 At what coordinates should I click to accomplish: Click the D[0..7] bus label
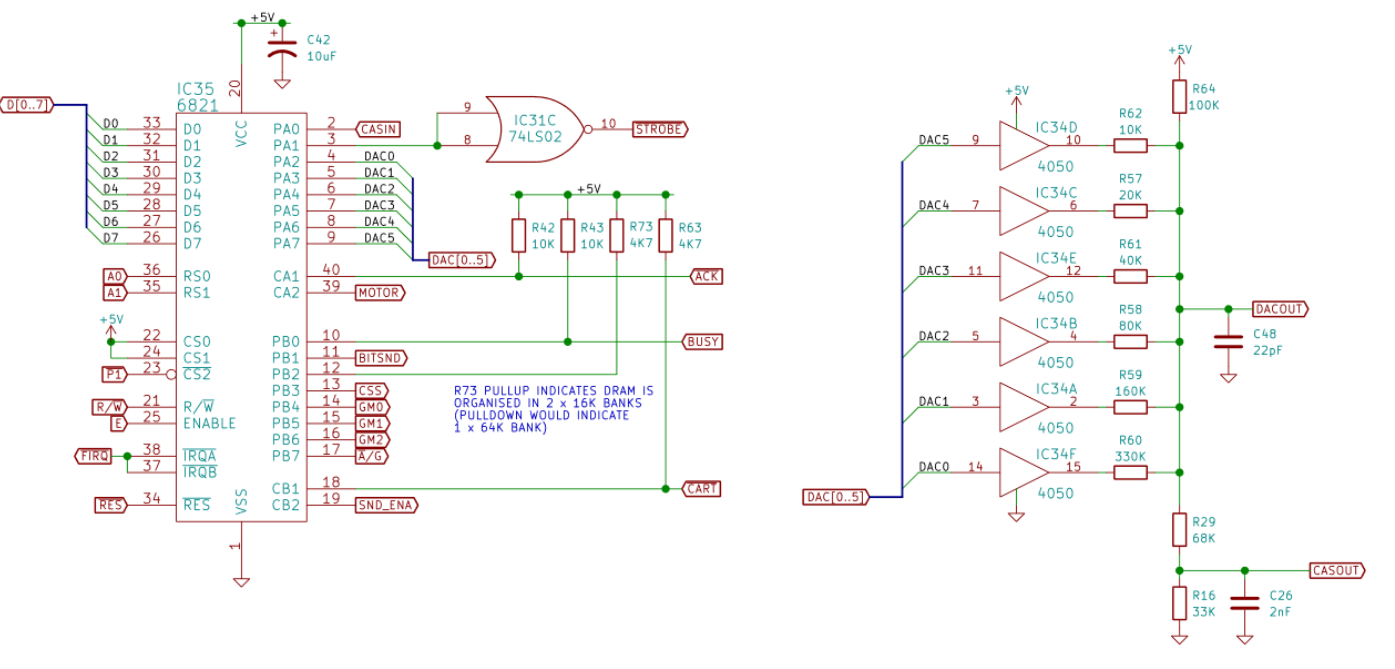tap(27, 104)
